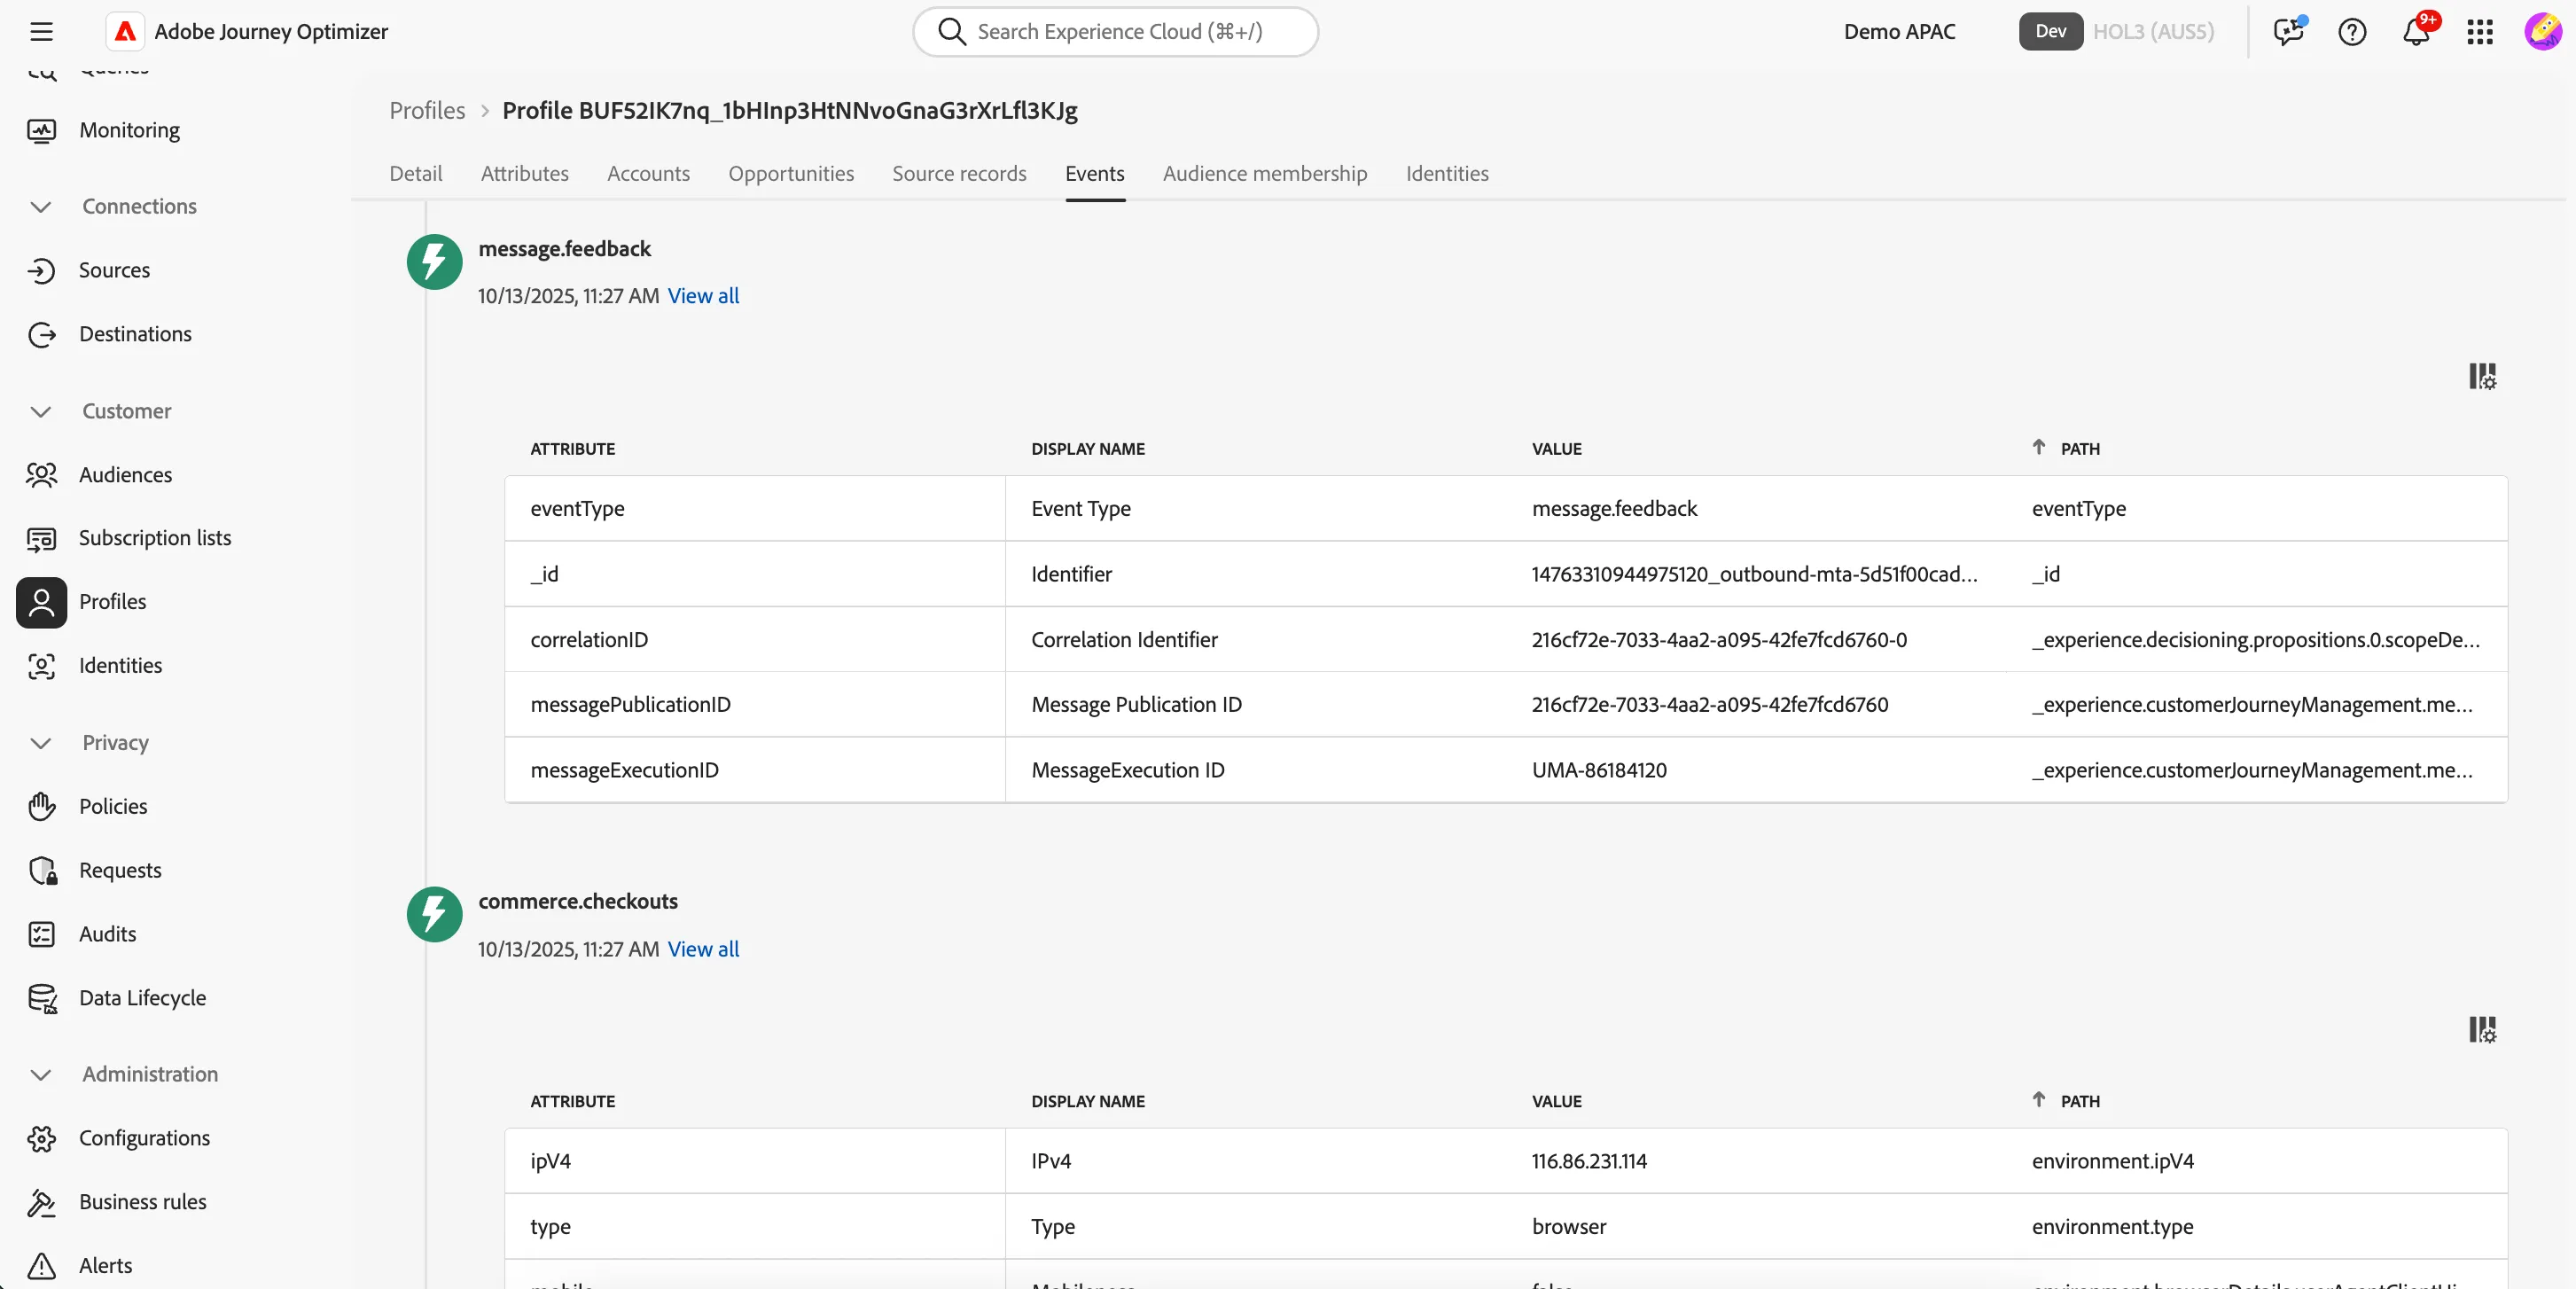Switch to the Attributes tab

point(524,174)
